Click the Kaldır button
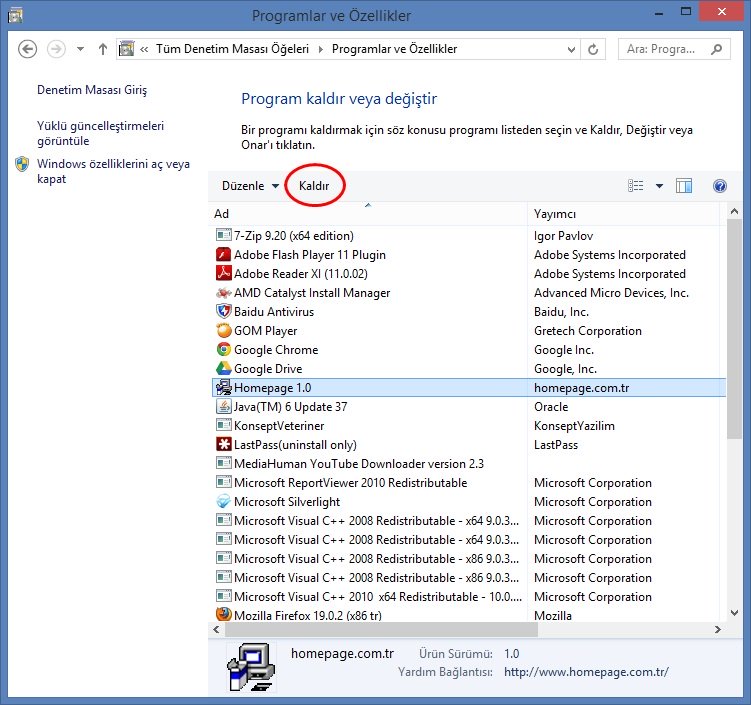Viewport: 751px width, 705px height. [314, 186]
